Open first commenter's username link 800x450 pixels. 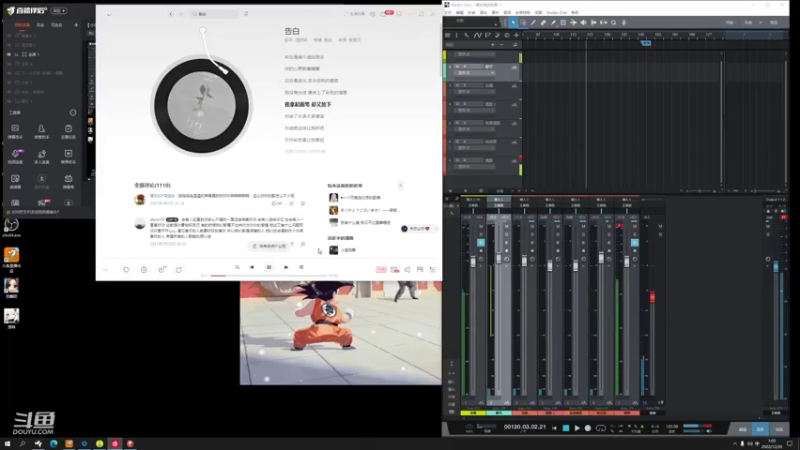162,196
